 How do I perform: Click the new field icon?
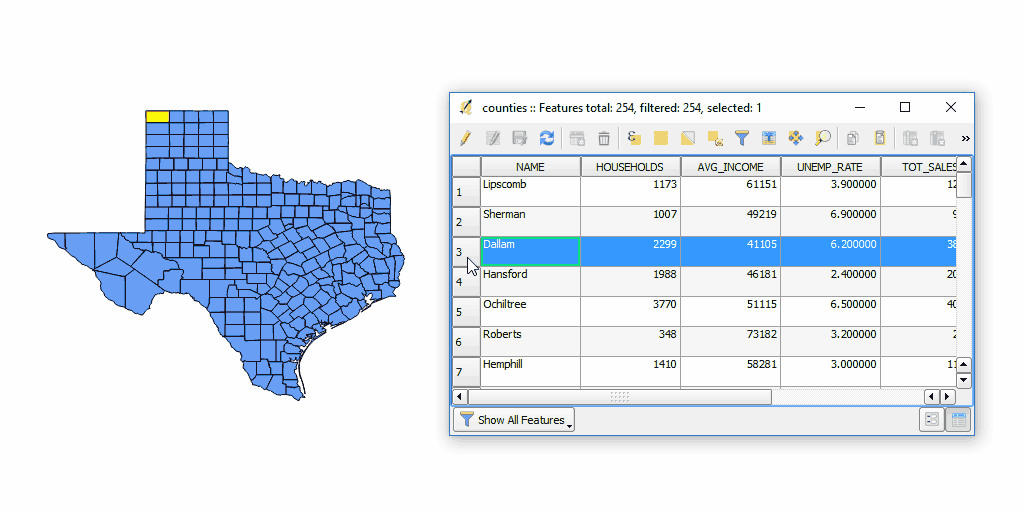[x=910, y=138]
